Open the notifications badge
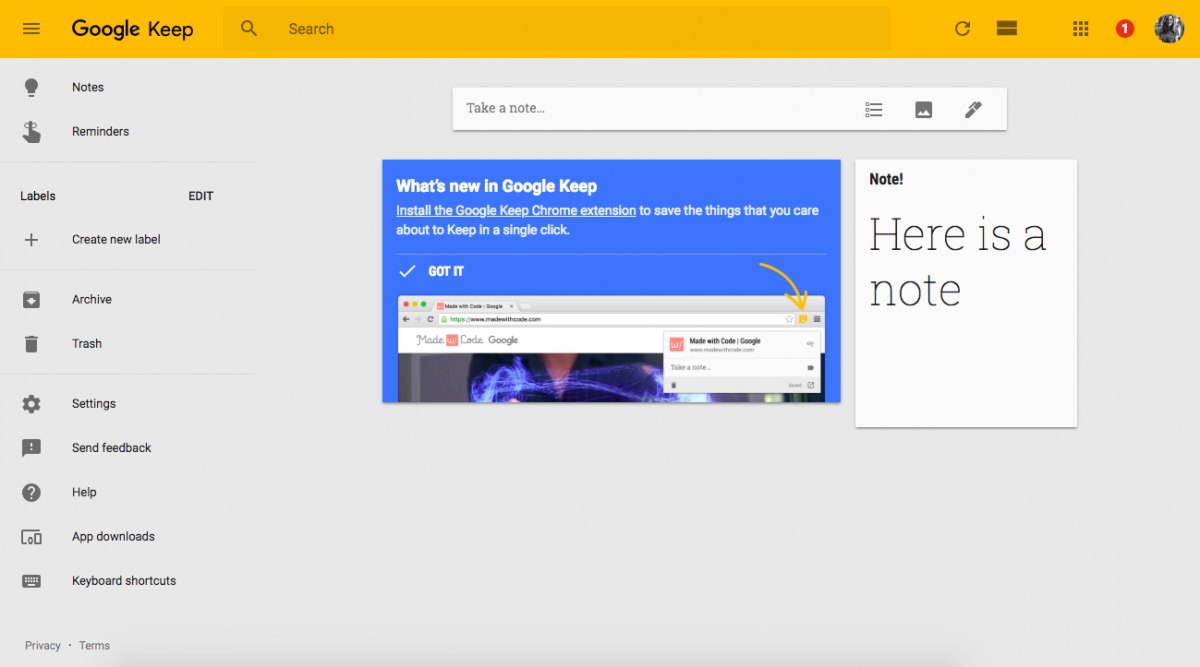This screenshot has width=1200, height=667. pyautogui.click(x=1125, y=29)
